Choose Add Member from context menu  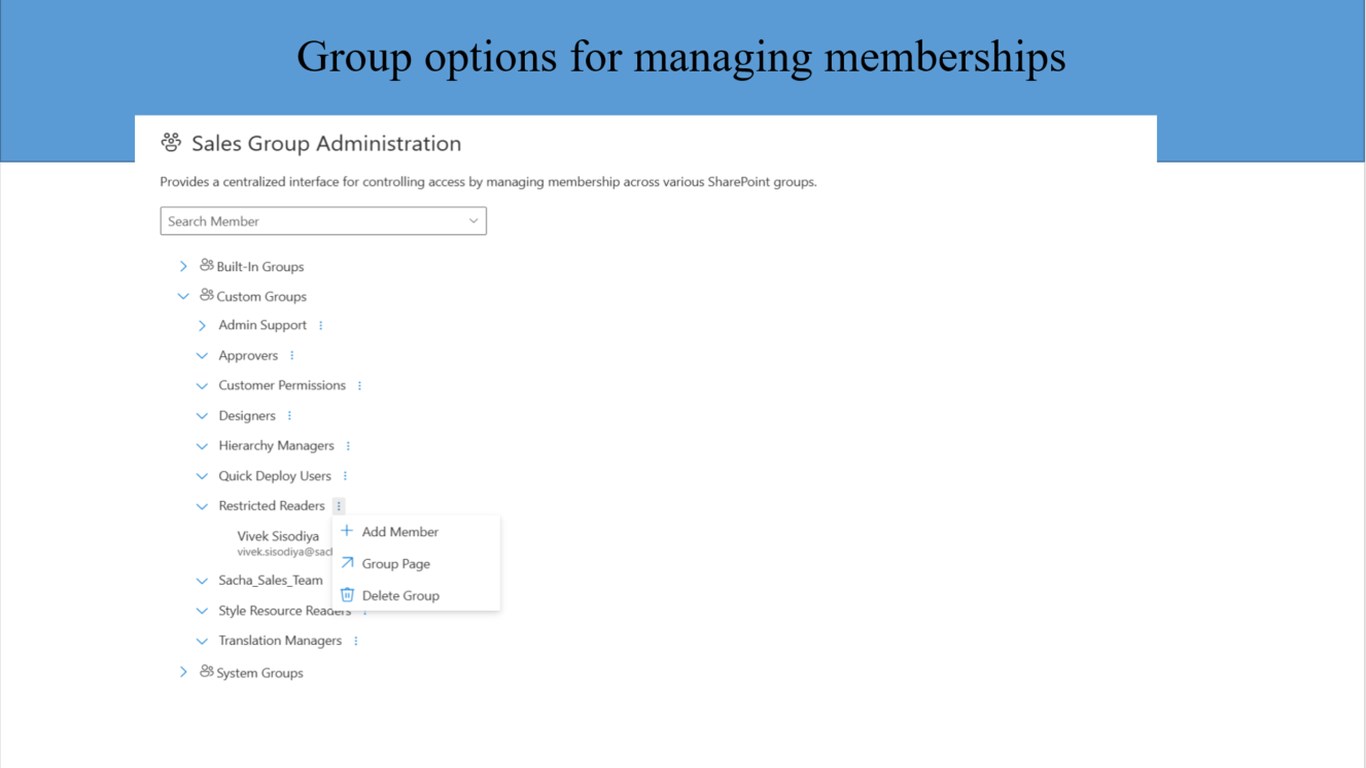pos(400,532)
